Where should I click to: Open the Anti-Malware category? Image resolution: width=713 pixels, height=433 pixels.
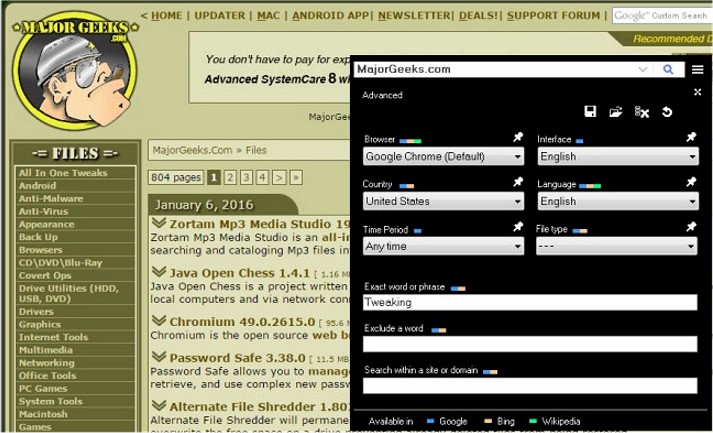51,198
